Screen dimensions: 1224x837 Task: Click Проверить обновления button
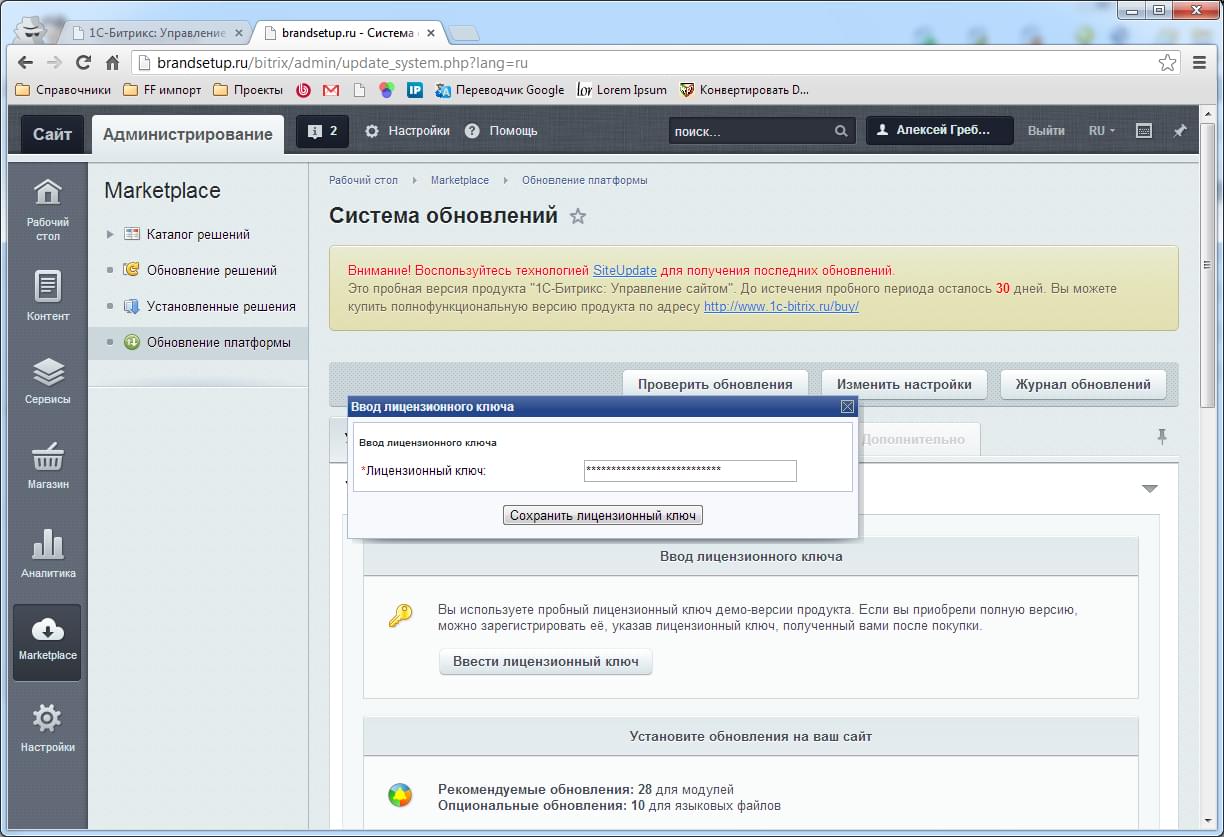(715, 384)
